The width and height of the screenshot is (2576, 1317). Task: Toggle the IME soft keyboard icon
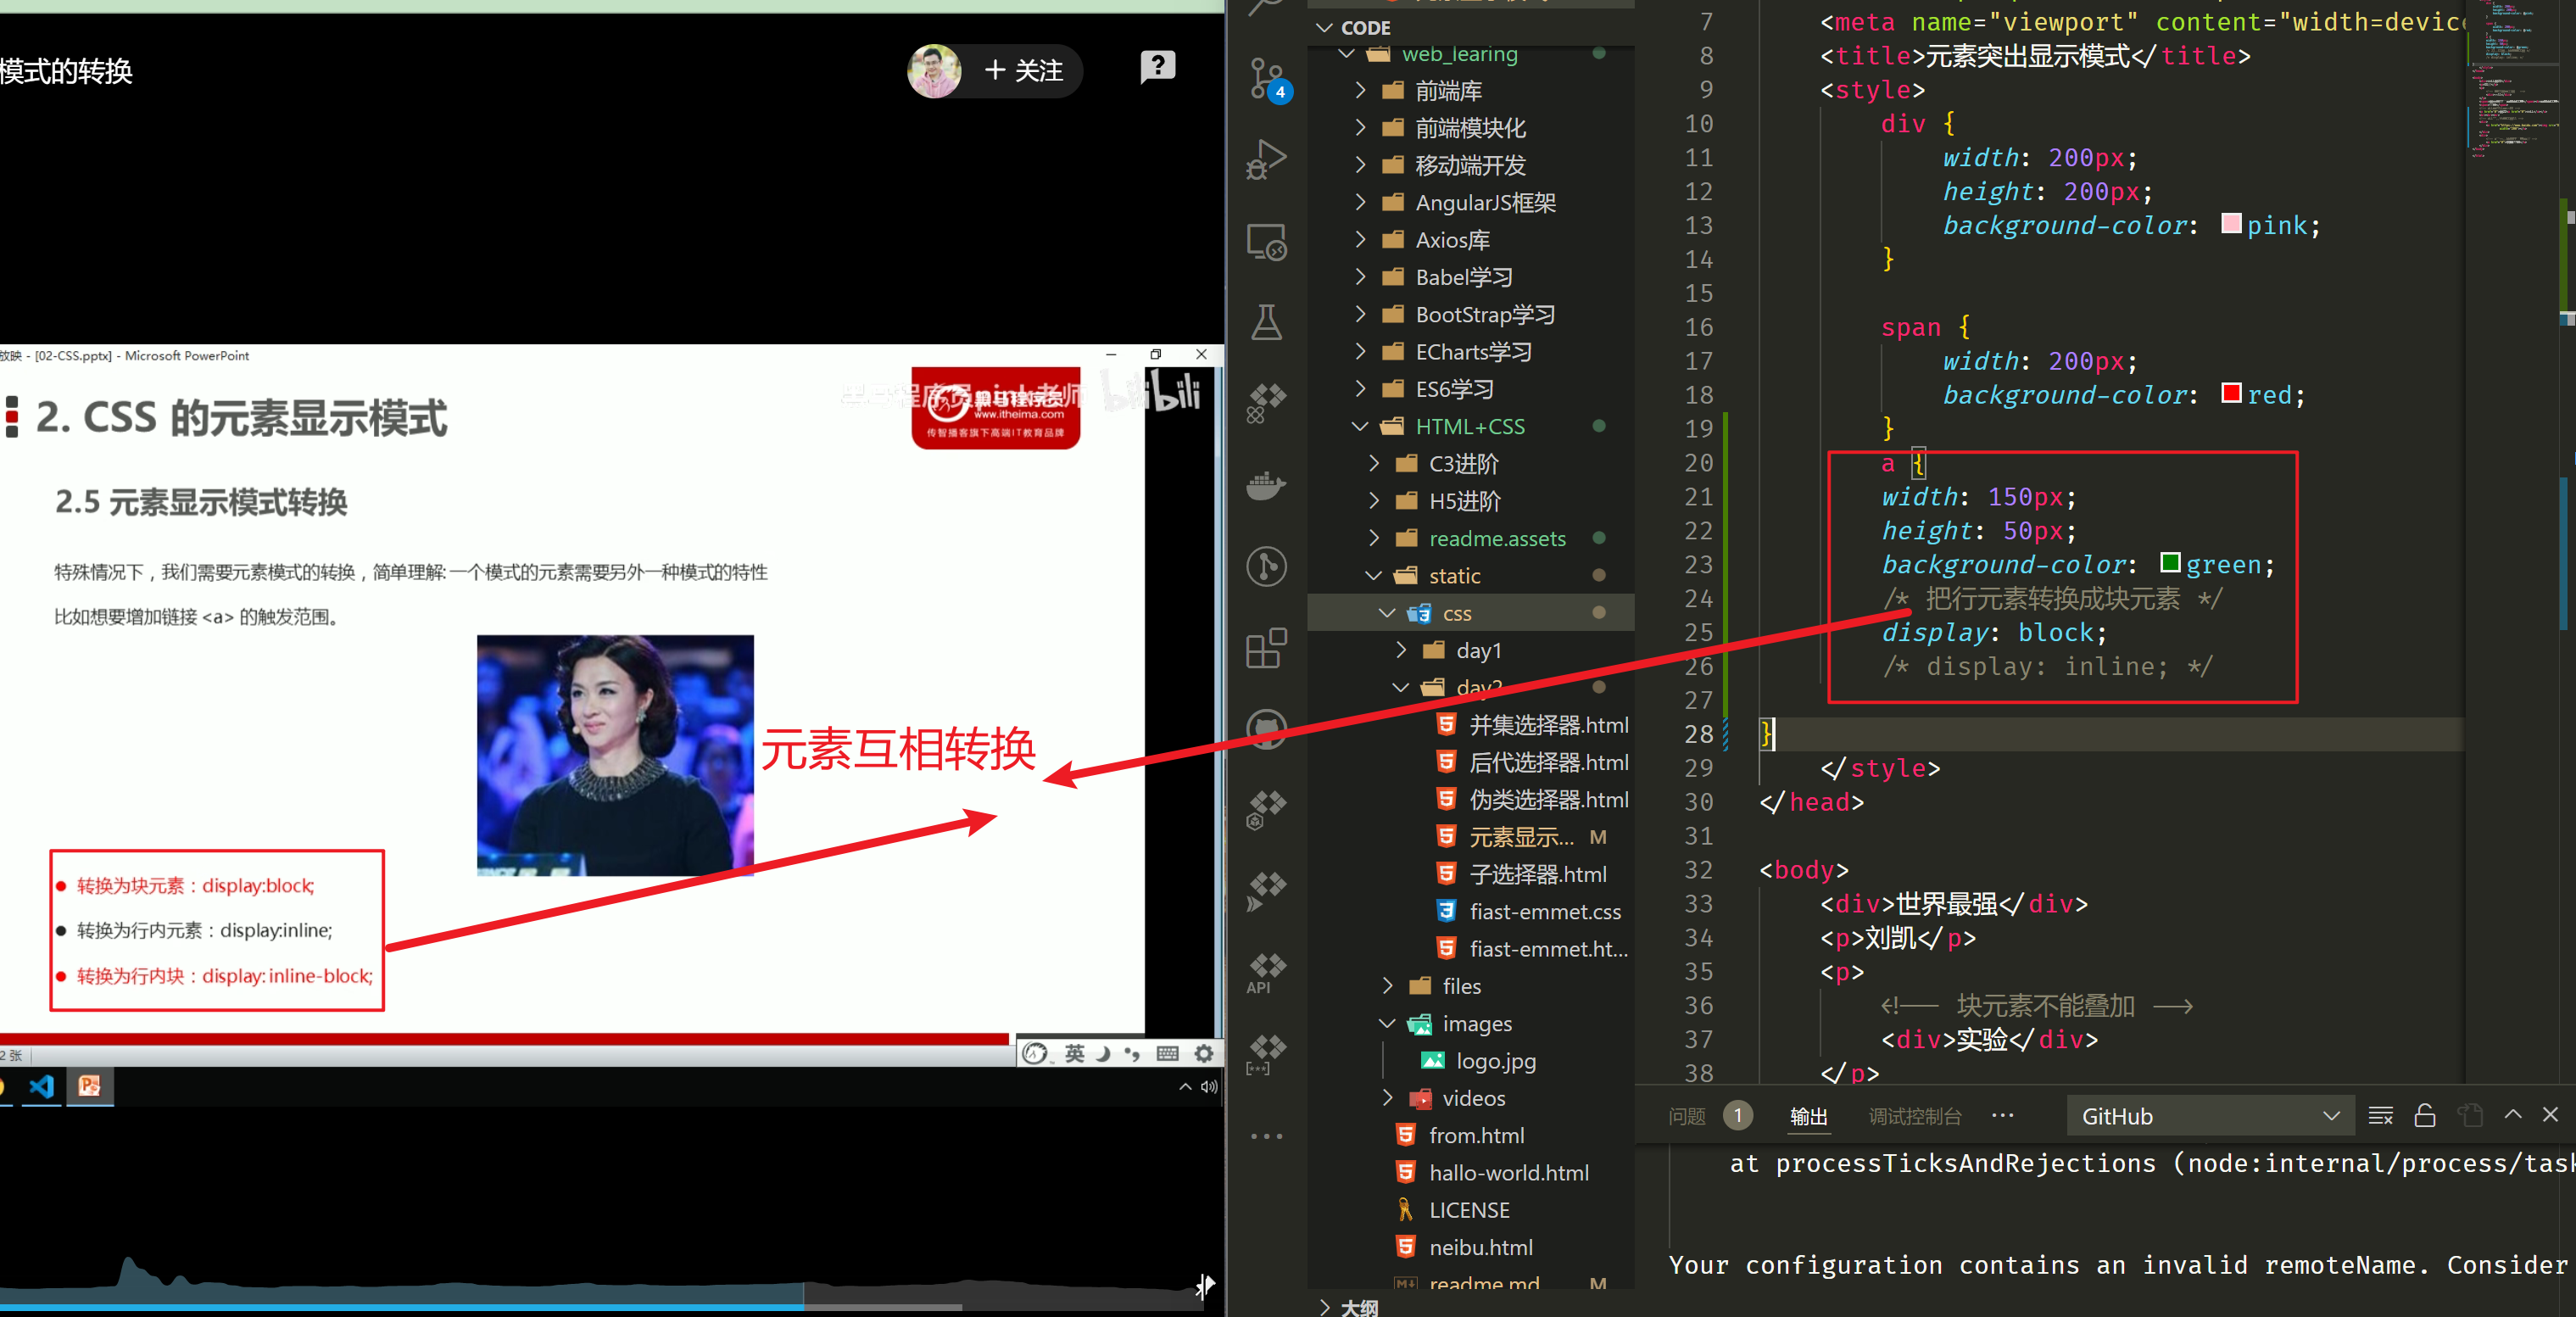point(1167,1053)
